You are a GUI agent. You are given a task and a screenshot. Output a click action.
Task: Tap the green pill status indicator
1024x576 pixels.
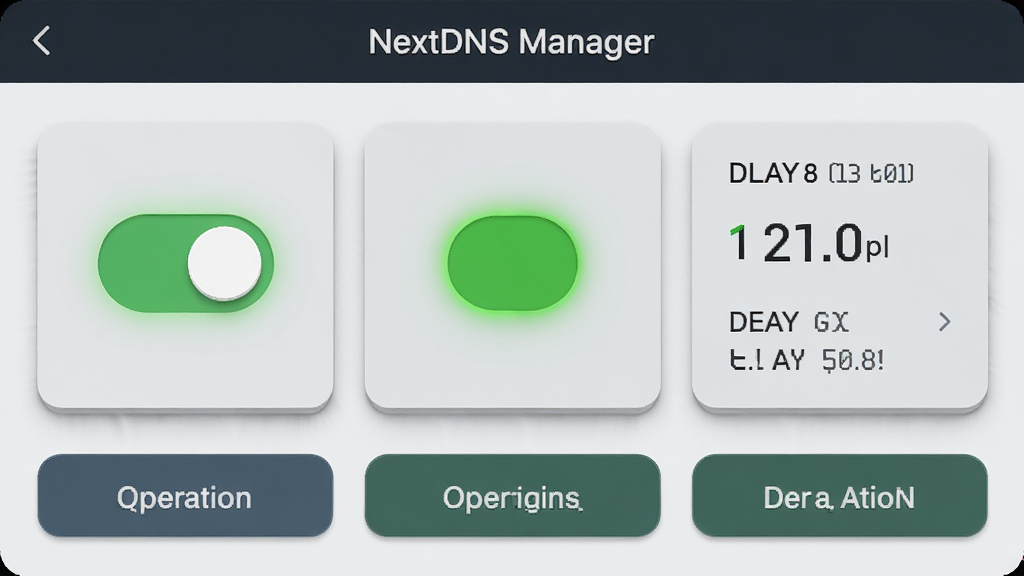click(x=513, y=263)
